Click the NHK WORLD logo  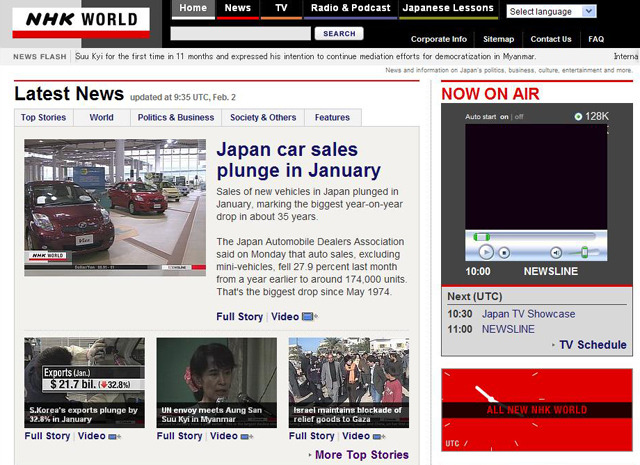click(81, 22)
